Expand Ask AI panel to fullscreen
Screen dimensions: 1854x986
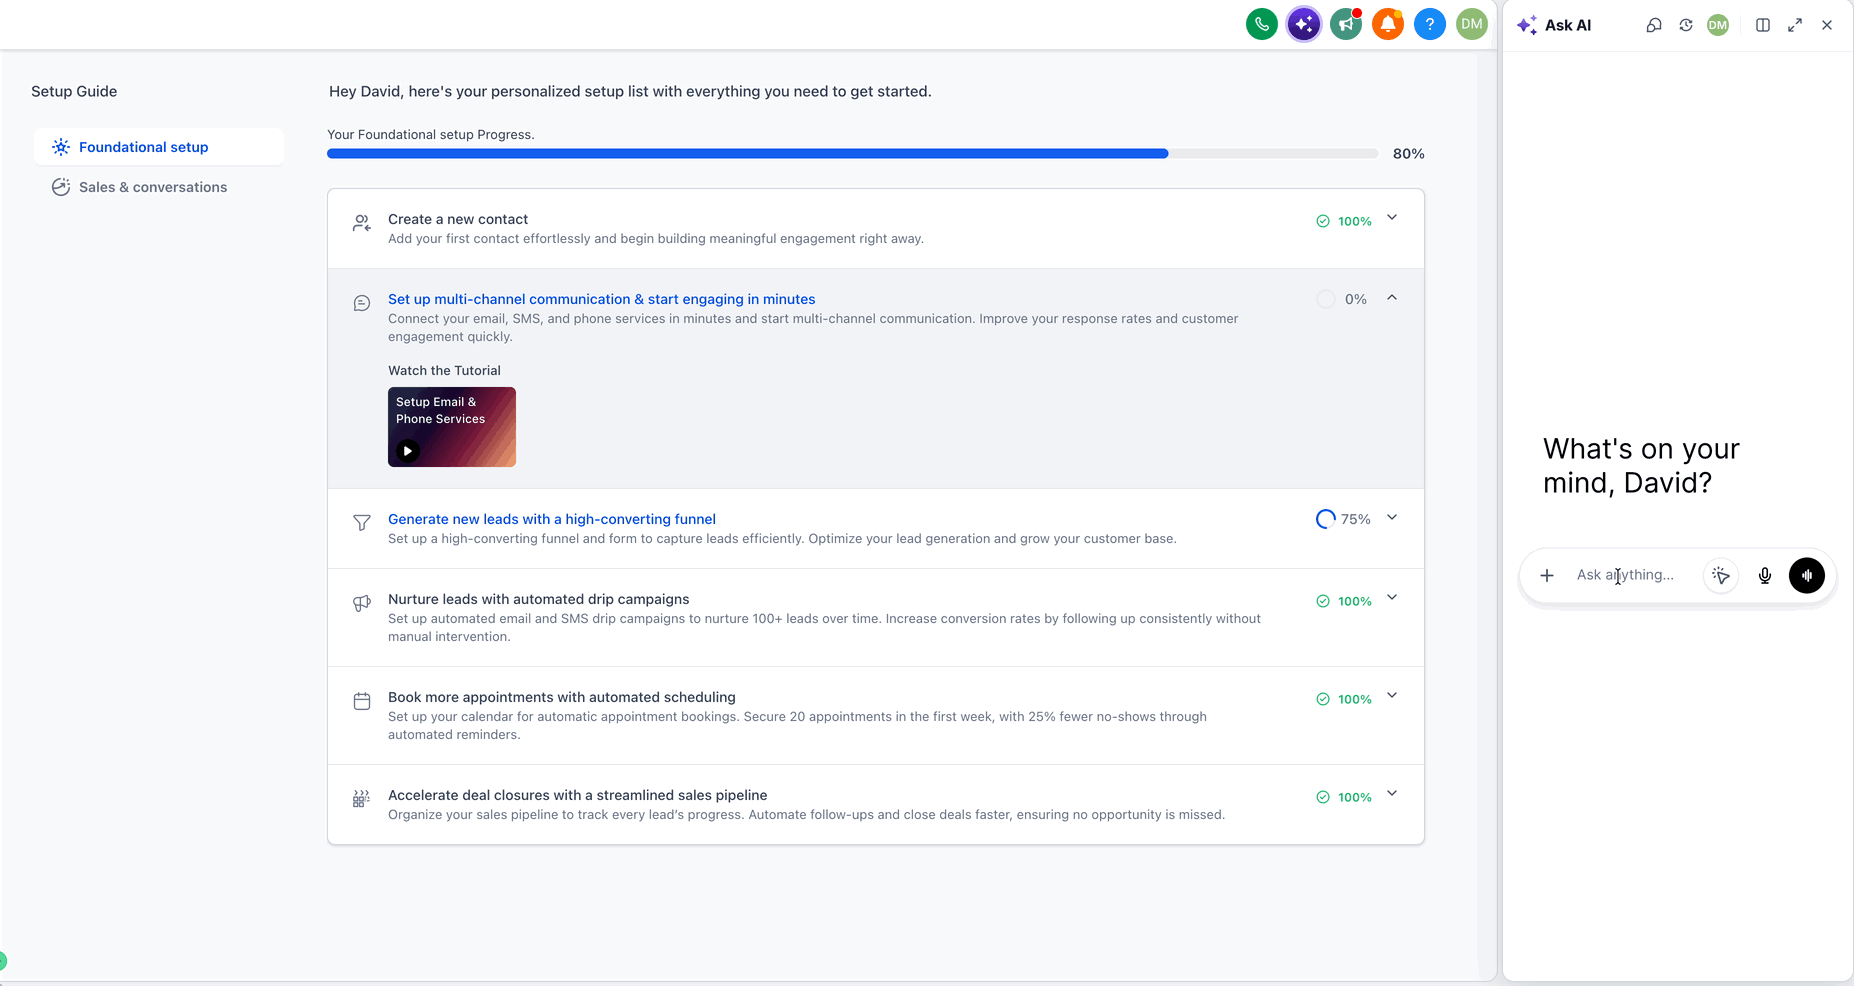point(1795,25)
